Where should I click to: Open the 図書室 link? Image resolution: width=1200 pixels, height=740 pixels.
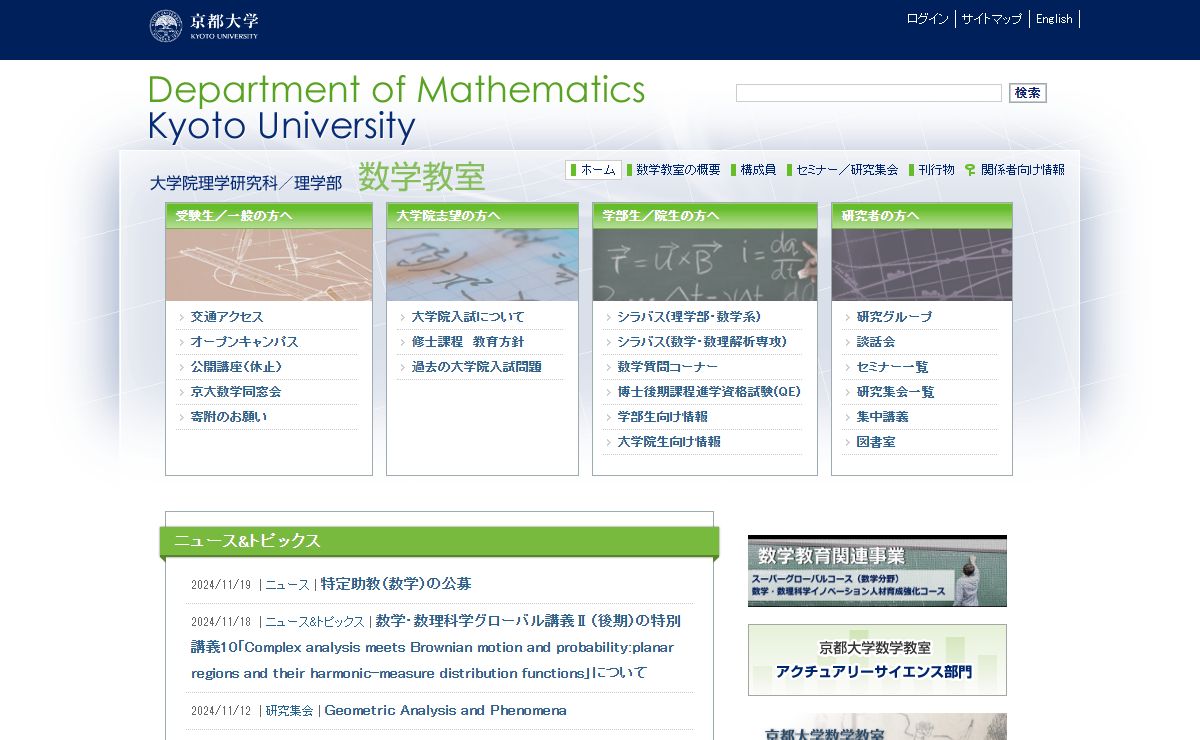[876, 442]
